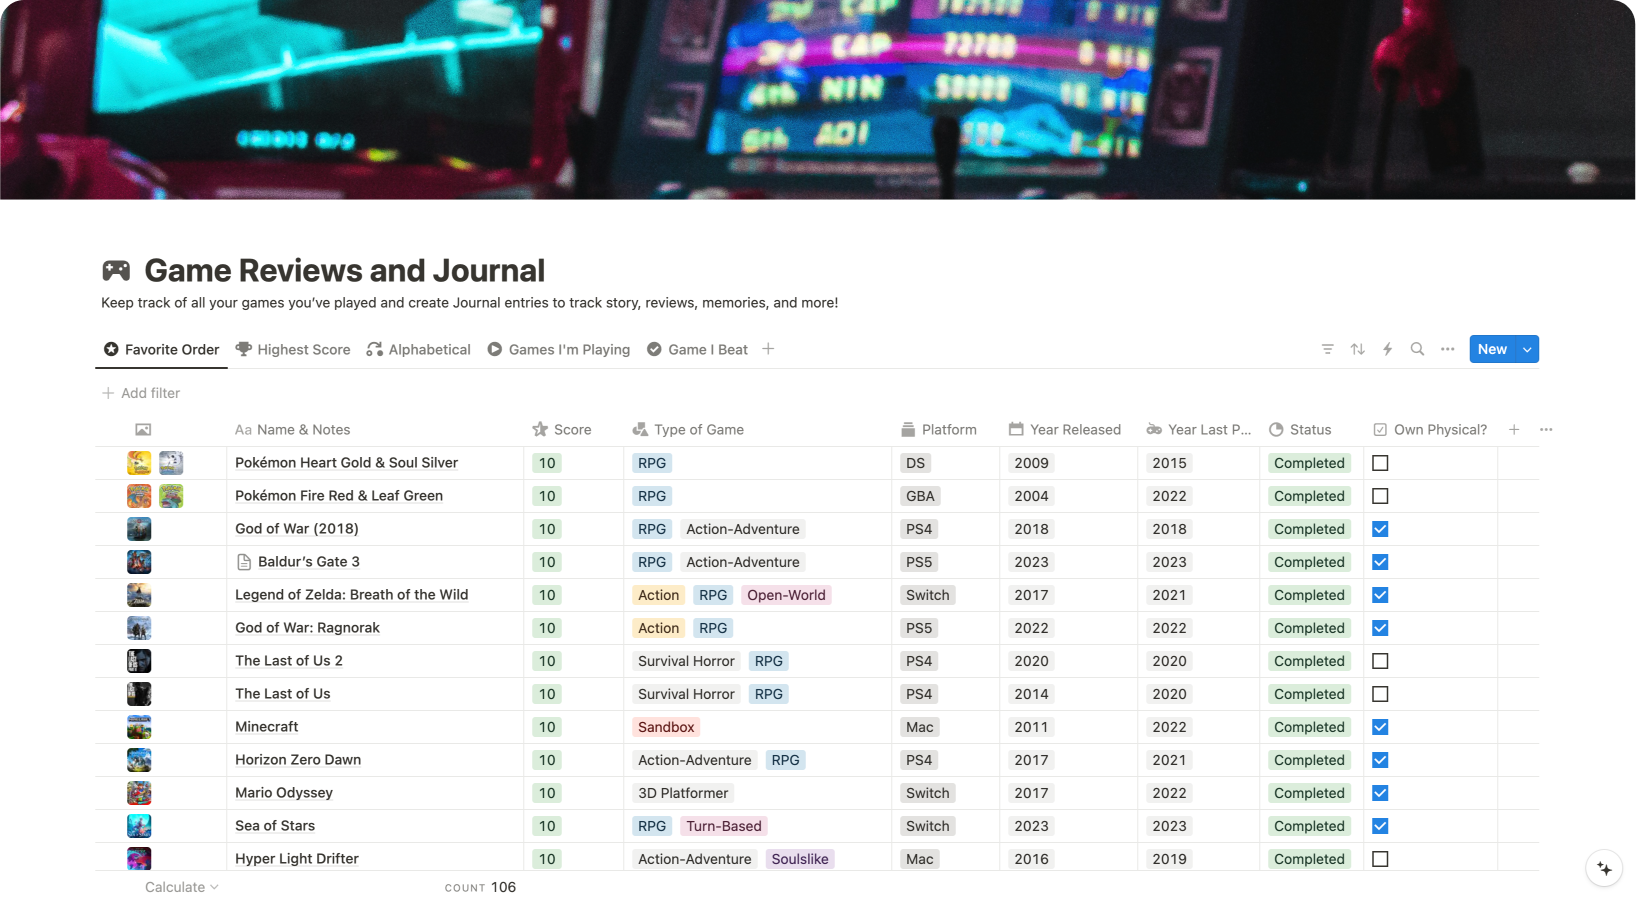The height and width of the screenshot is (910, 1636).
Task: Check Own Physical for Pokémon Fire Red
Action: click(1380, 496)
